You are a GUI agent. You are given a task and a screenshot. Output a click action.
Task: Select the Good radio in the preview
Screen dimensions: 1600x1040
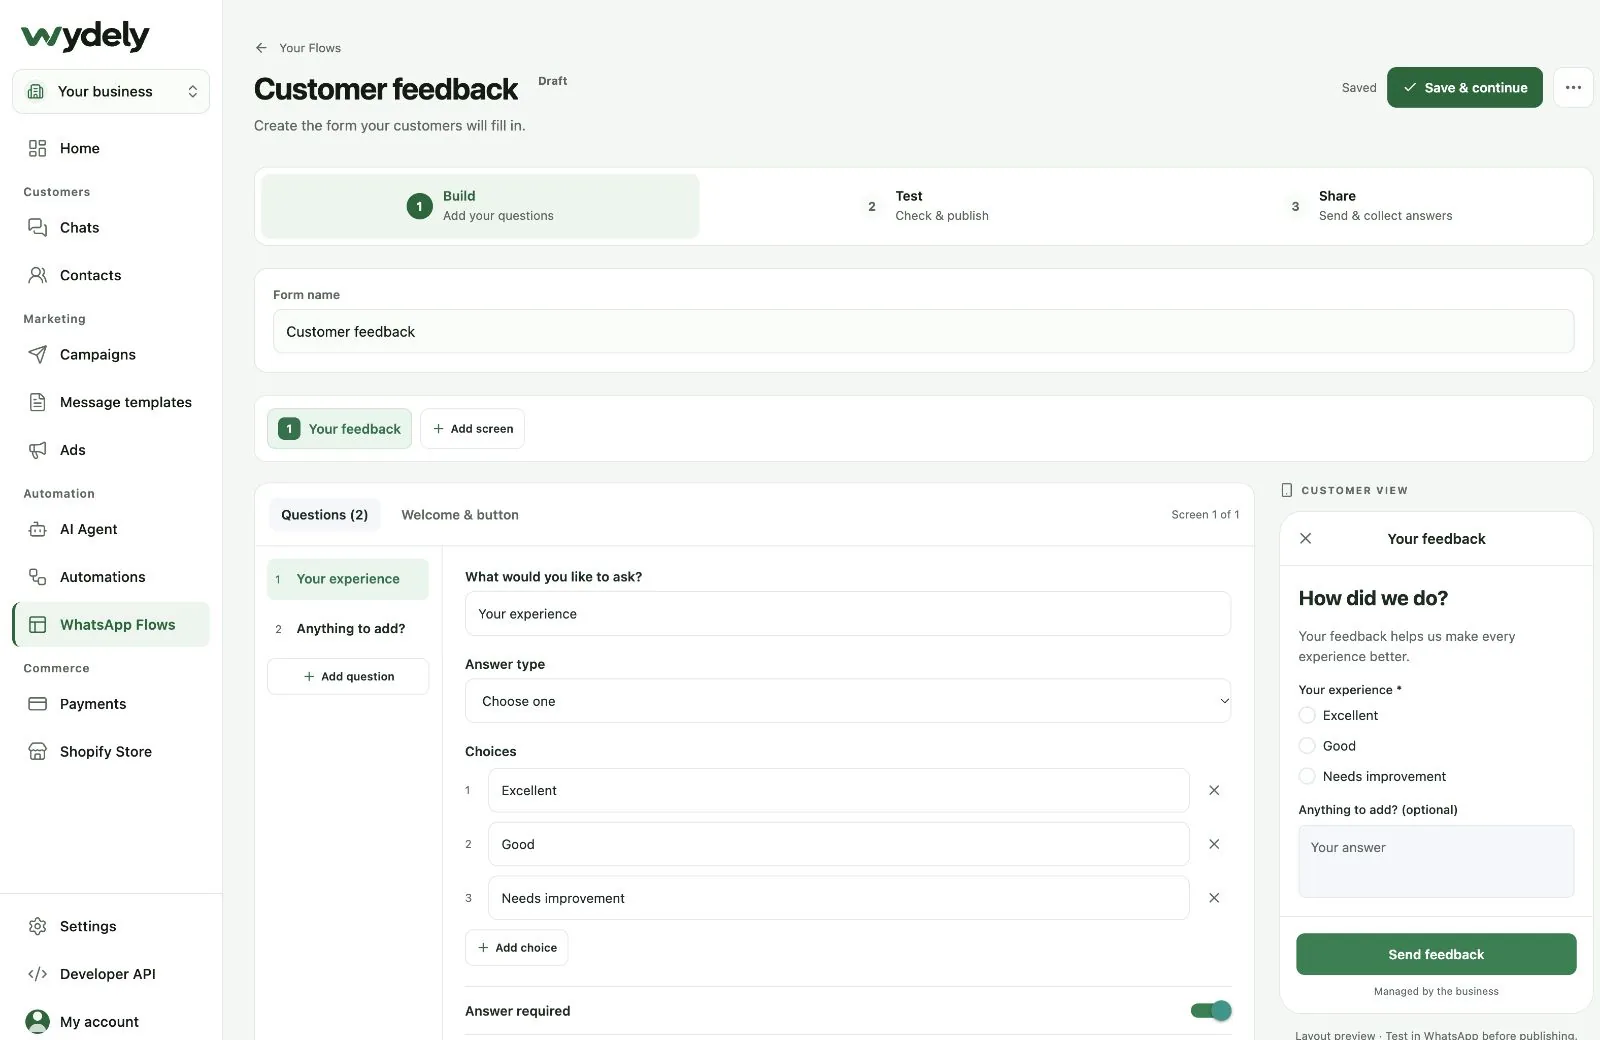(1307, 746)
